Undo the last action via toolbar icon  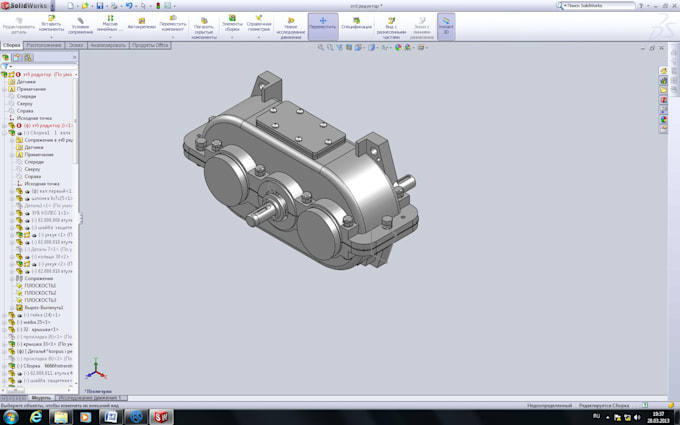129,6
